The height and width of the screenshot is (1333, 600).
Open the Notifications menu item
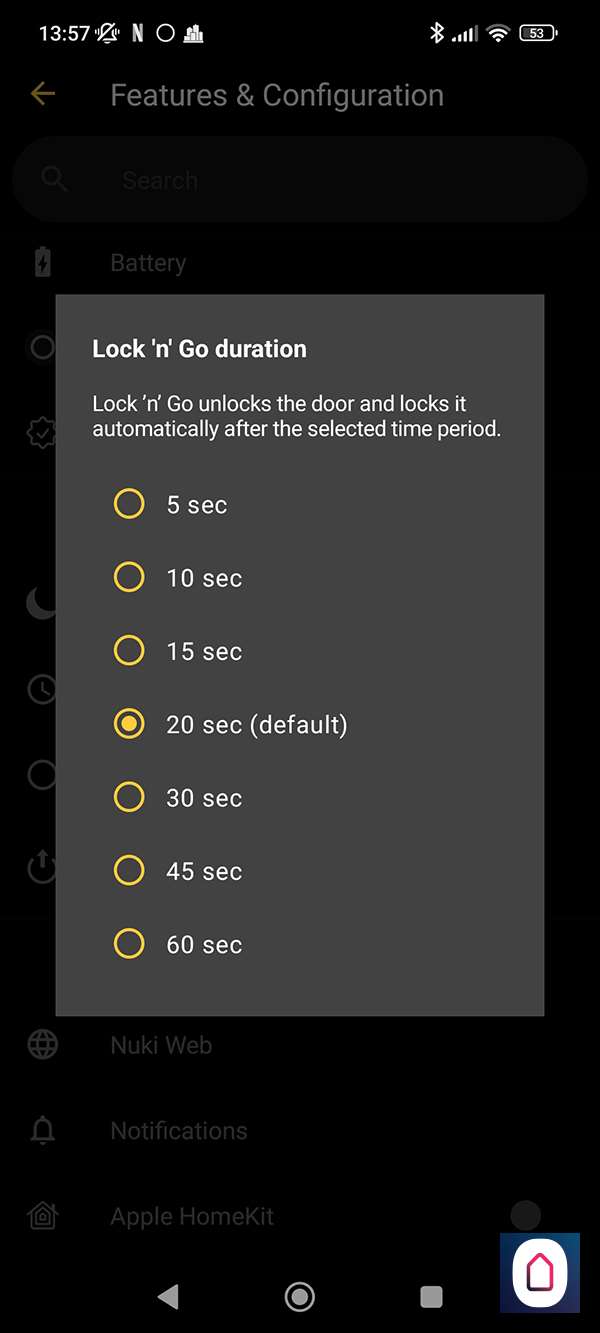click(x=179, y=1131)
